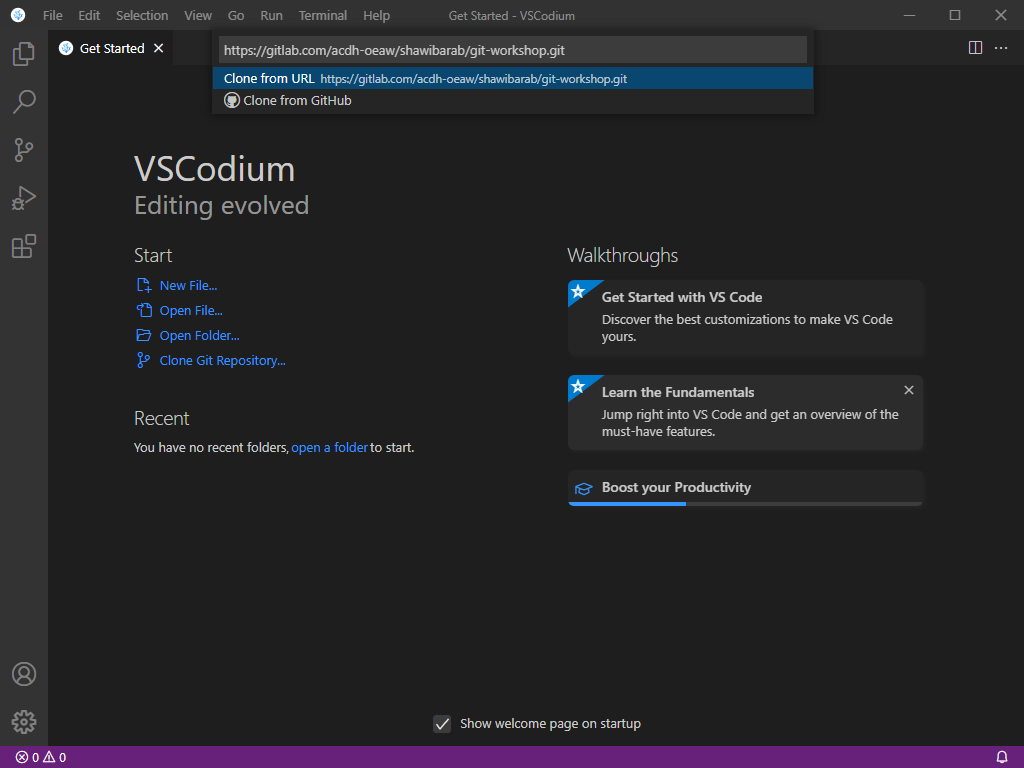Toggle Show welcome page on startup checkbox

[x=442, y=724]
